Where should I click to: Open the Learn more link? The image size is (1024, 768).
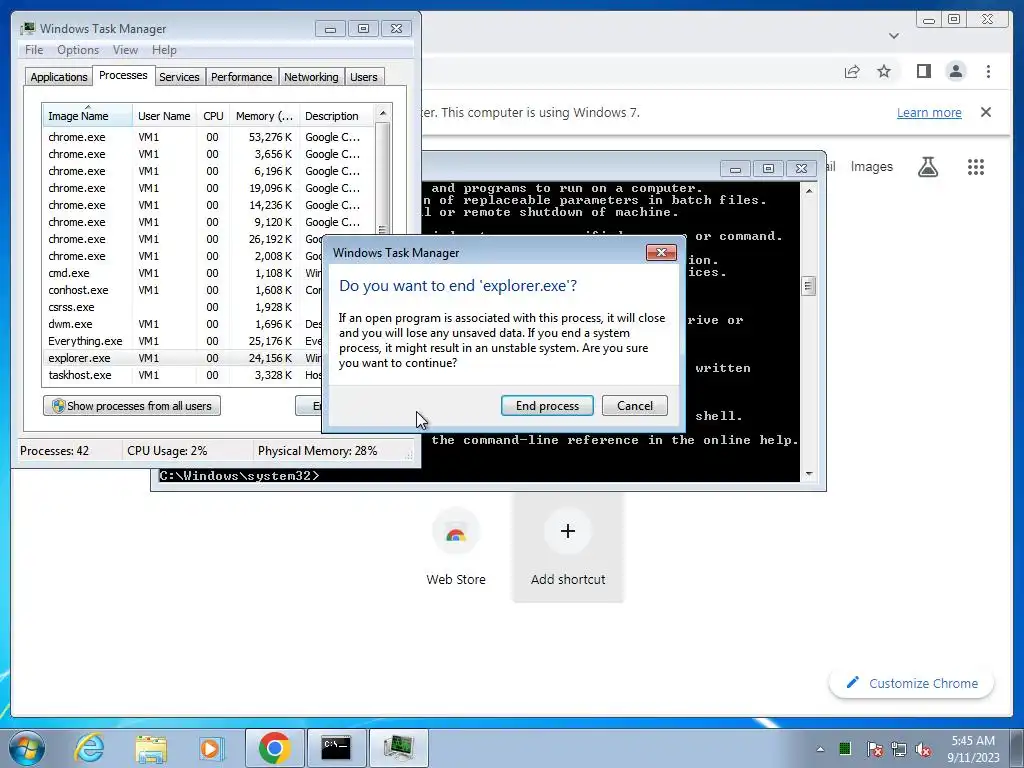[929, 112]
